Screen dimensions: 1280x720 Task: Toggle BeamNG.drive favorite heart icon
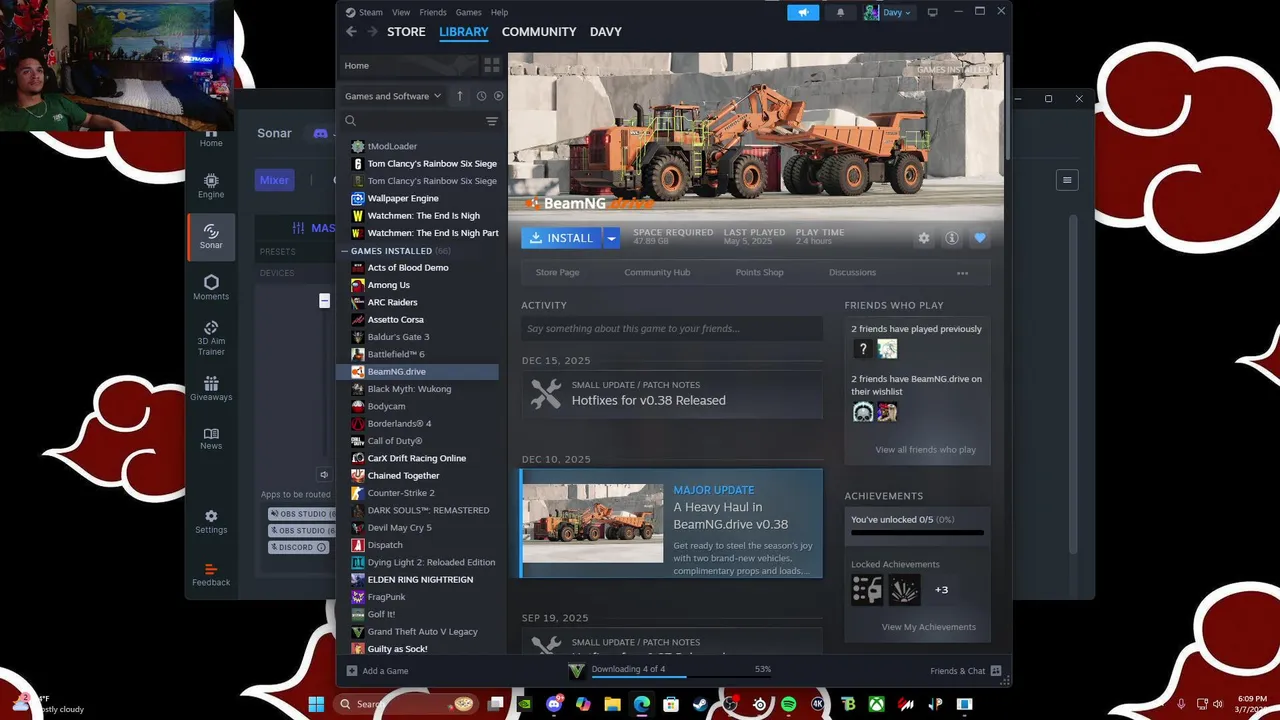[980, 238]
